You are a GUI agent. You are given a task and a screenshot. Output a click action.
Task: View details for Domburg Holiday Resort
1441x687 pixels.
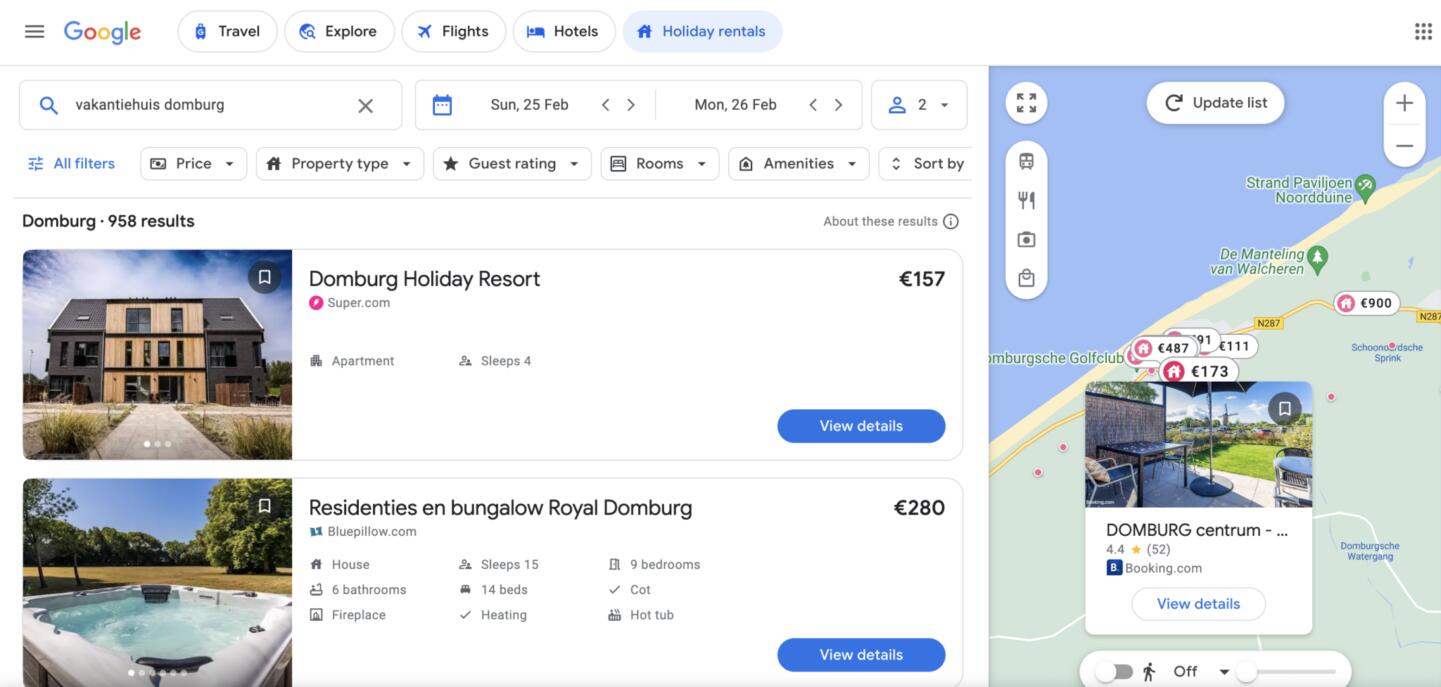[x=860, y=426]
